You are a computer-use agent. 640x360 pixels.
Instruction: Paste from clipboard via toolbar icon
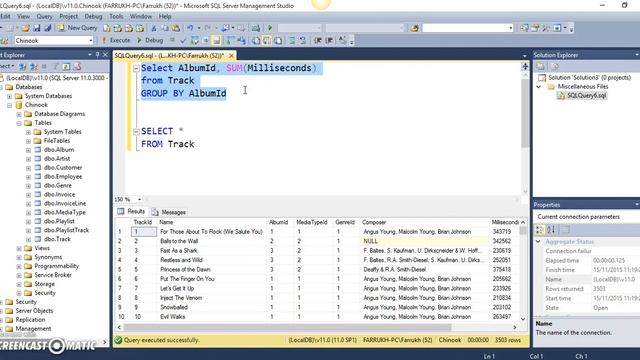(x=176, y=28)
